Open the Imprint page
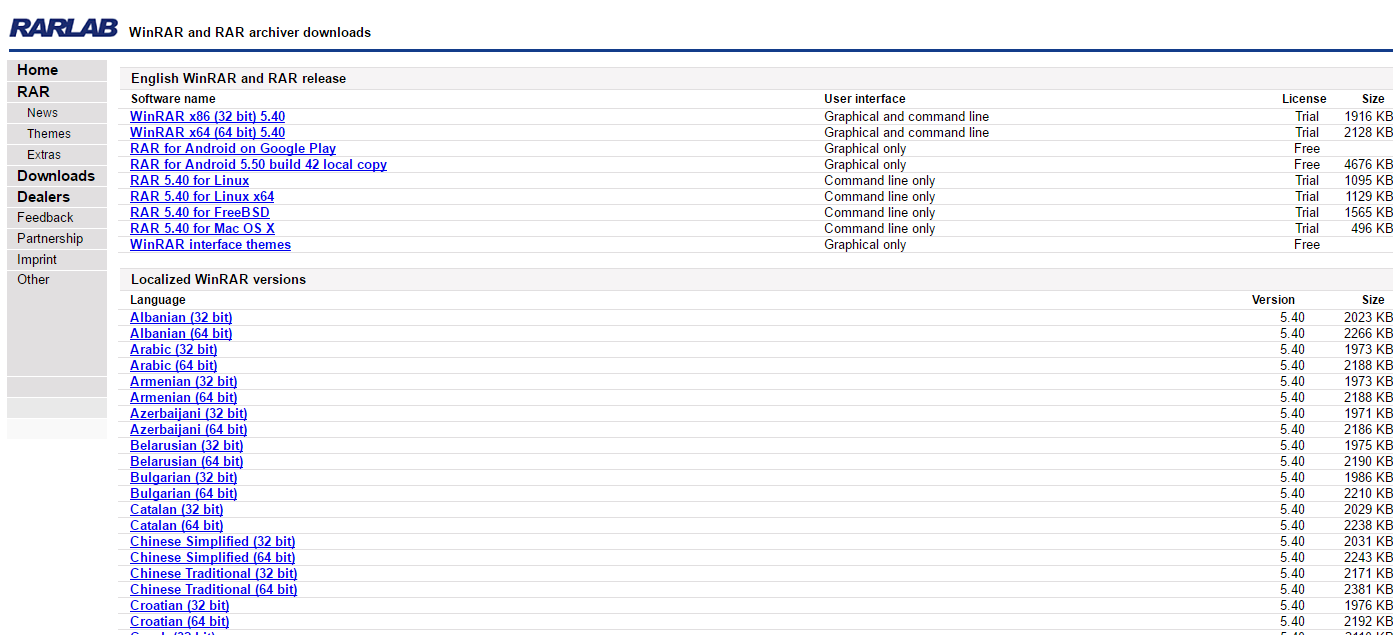This screenshot has height=635, width=1393. pyautogui.click(x=37, y=259)
